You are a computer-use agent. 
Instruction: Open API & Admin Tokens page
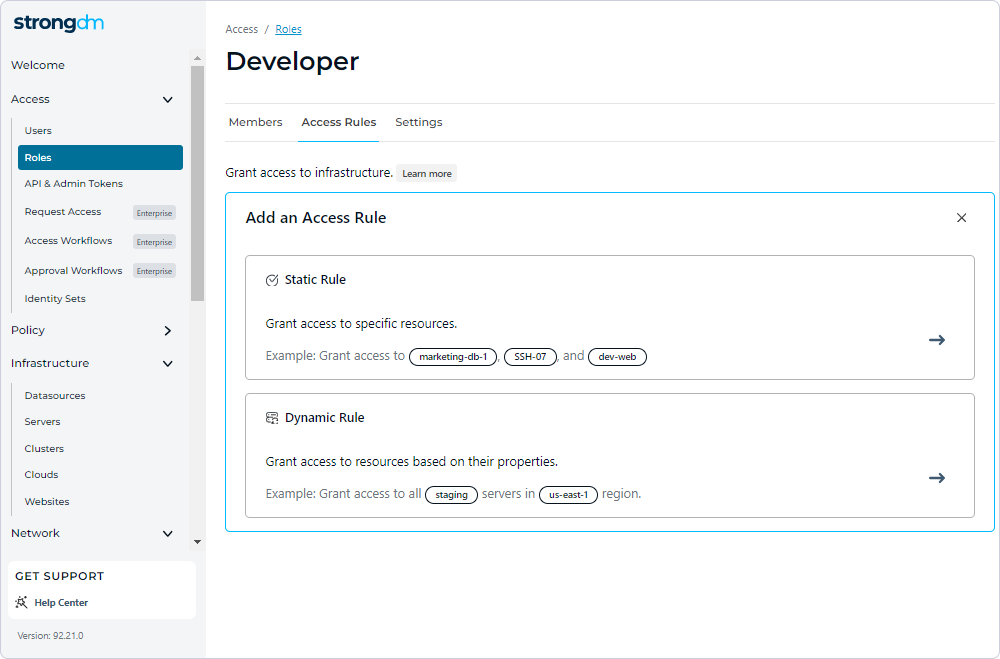point(73,184)
